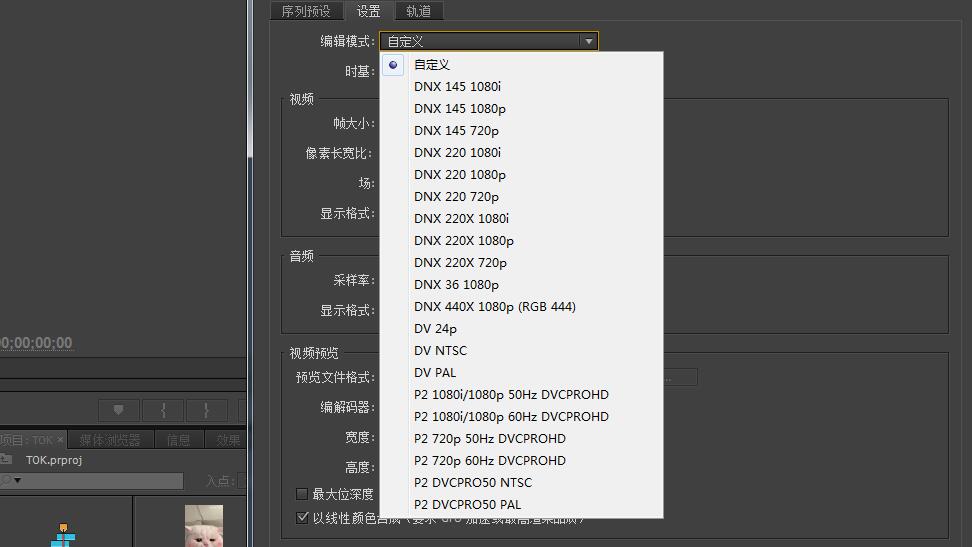This screenshot has width=972, height=547.
Task: Switch to the 轨道 tab
Action: click(418, 11)
